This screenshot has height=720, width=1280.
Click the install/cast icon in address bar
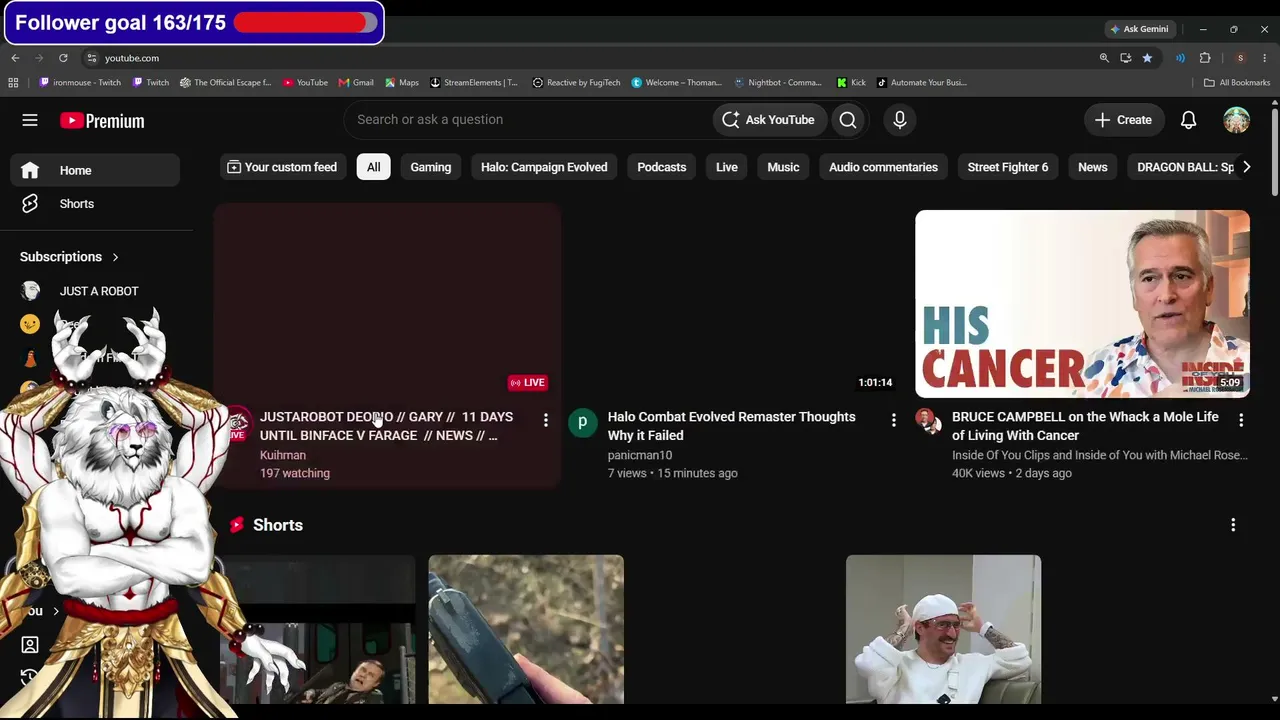1125,58
